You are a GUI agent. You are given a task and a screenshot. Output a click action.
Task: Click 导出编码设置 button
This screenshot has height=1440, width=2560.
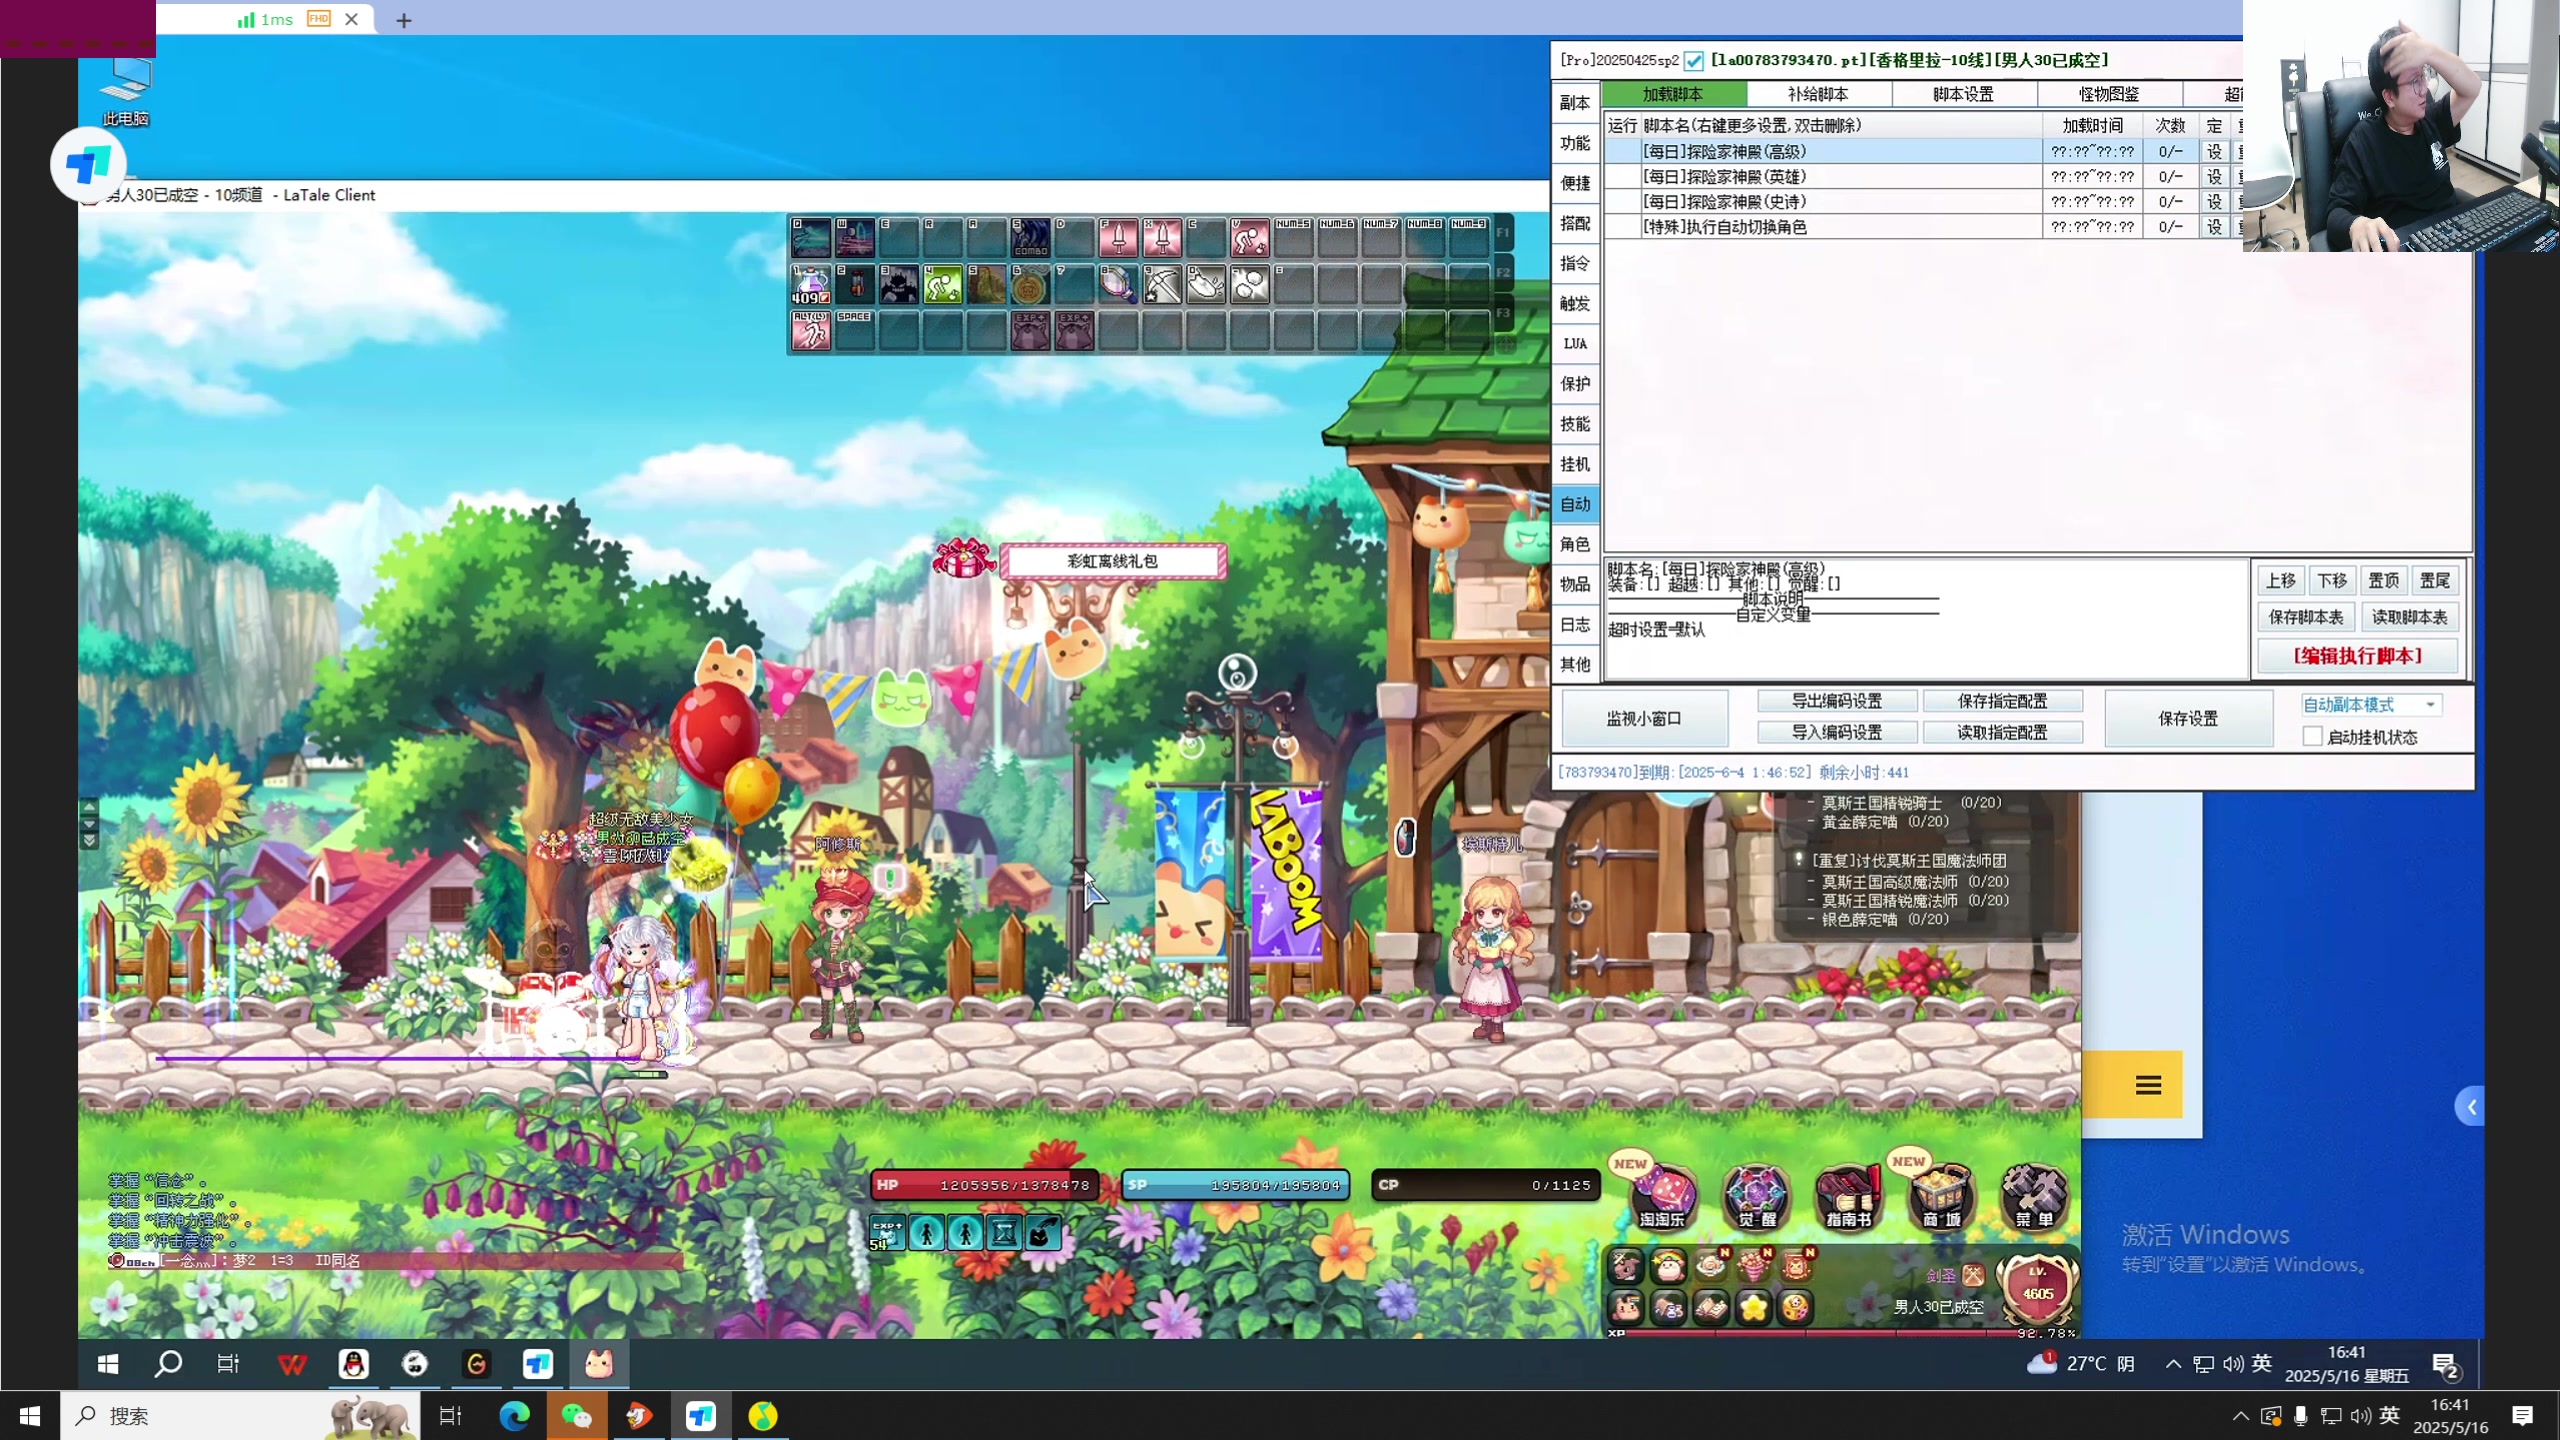[1837, 701]
